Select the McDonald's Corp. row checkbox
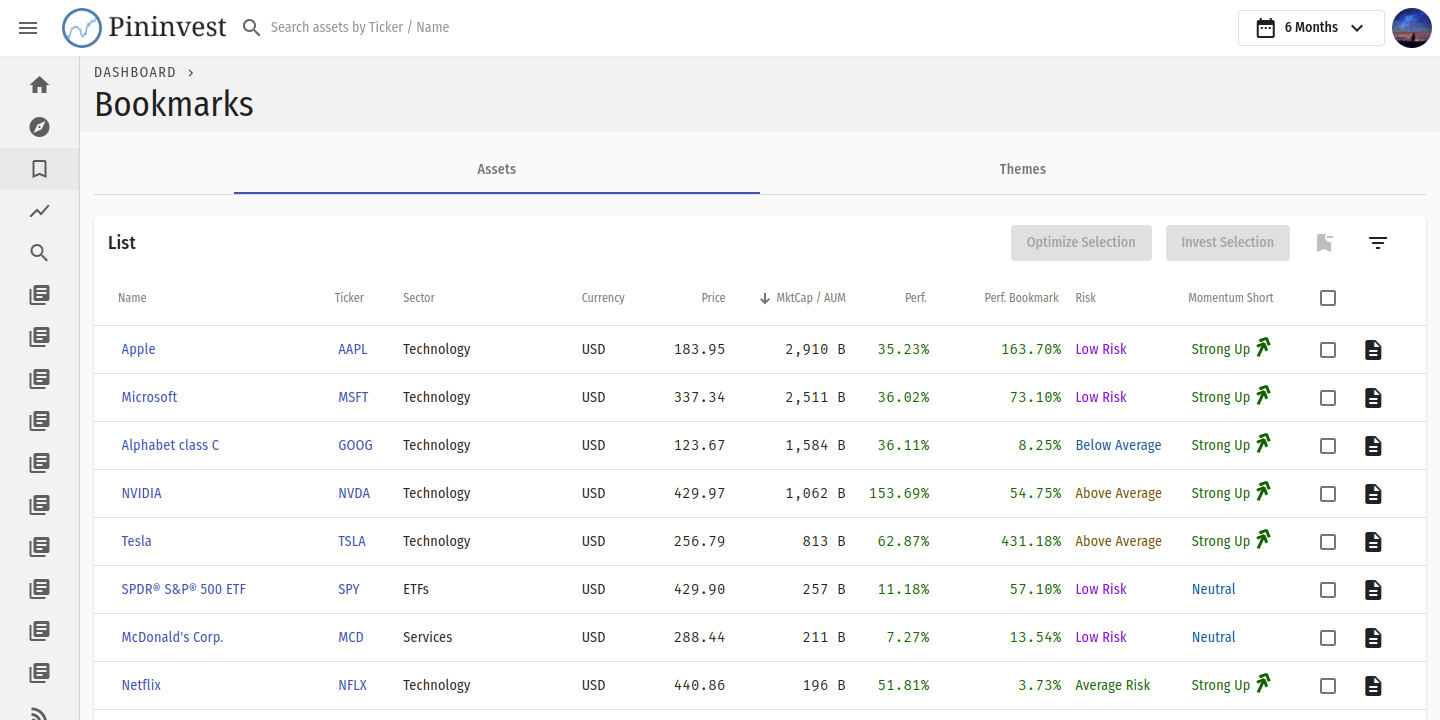This screenshot has height=720, width=1440. tap(1328, 638)
